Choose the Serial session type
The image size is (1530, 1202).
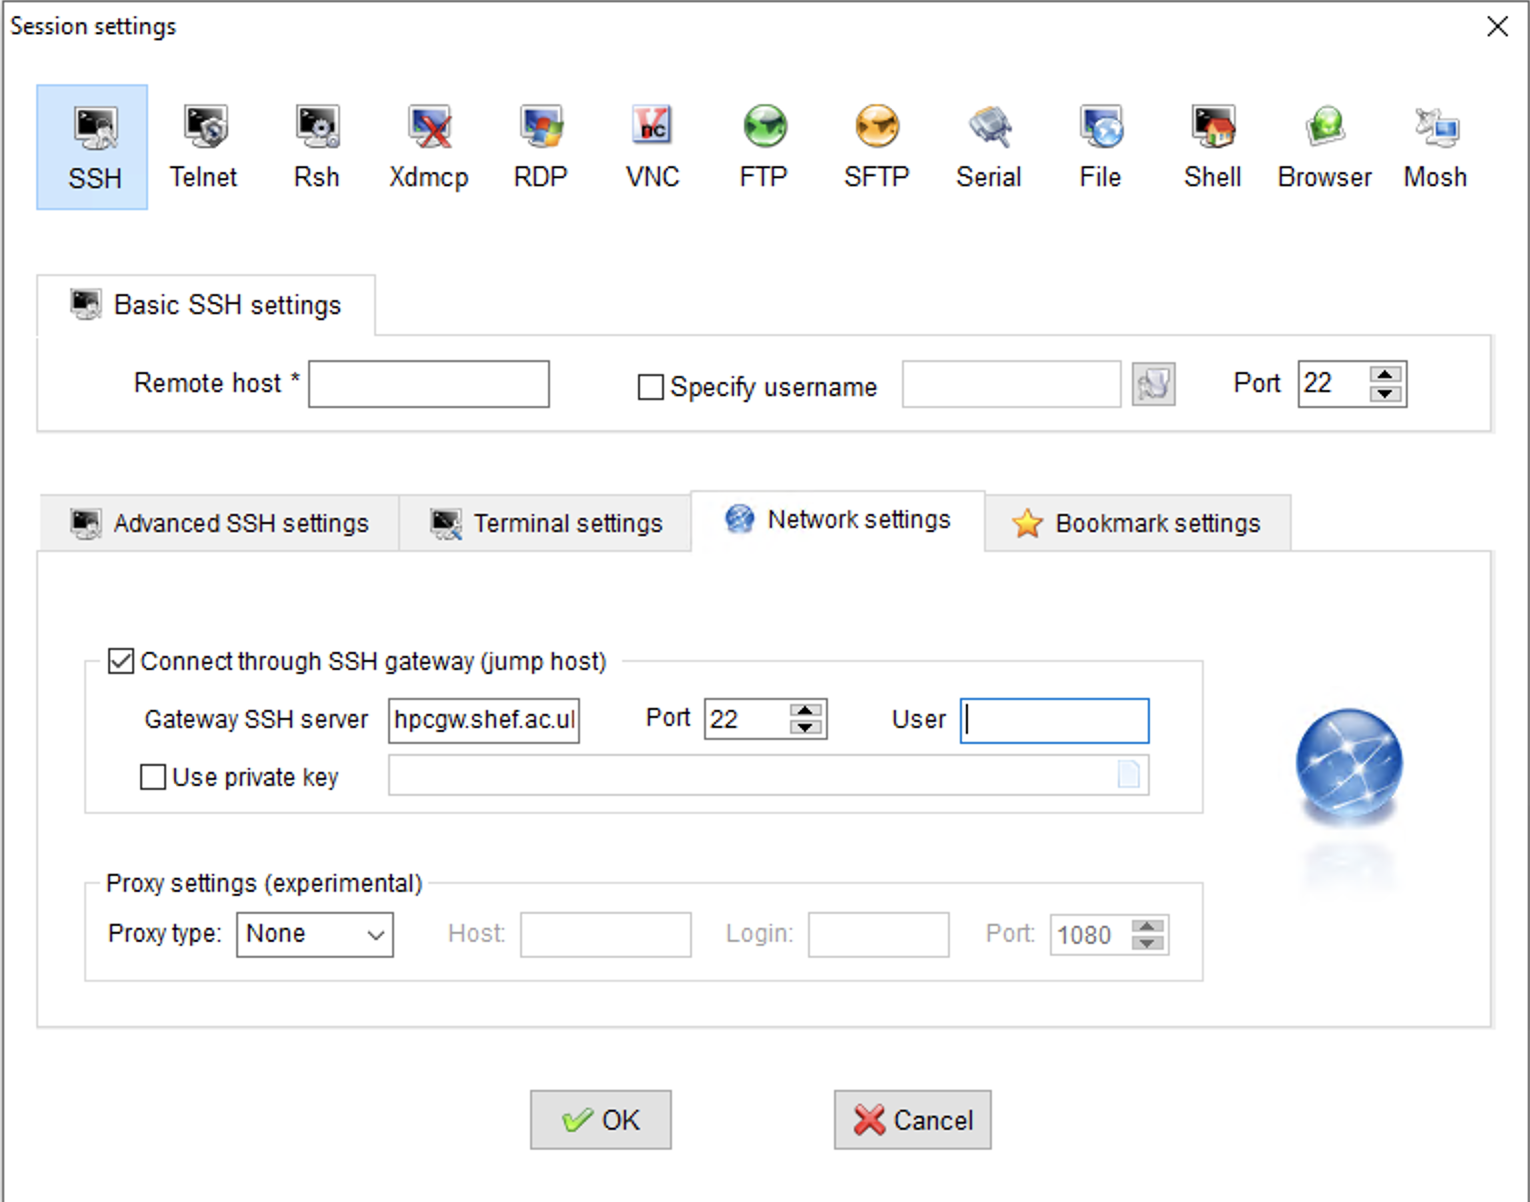pos(989,147)
